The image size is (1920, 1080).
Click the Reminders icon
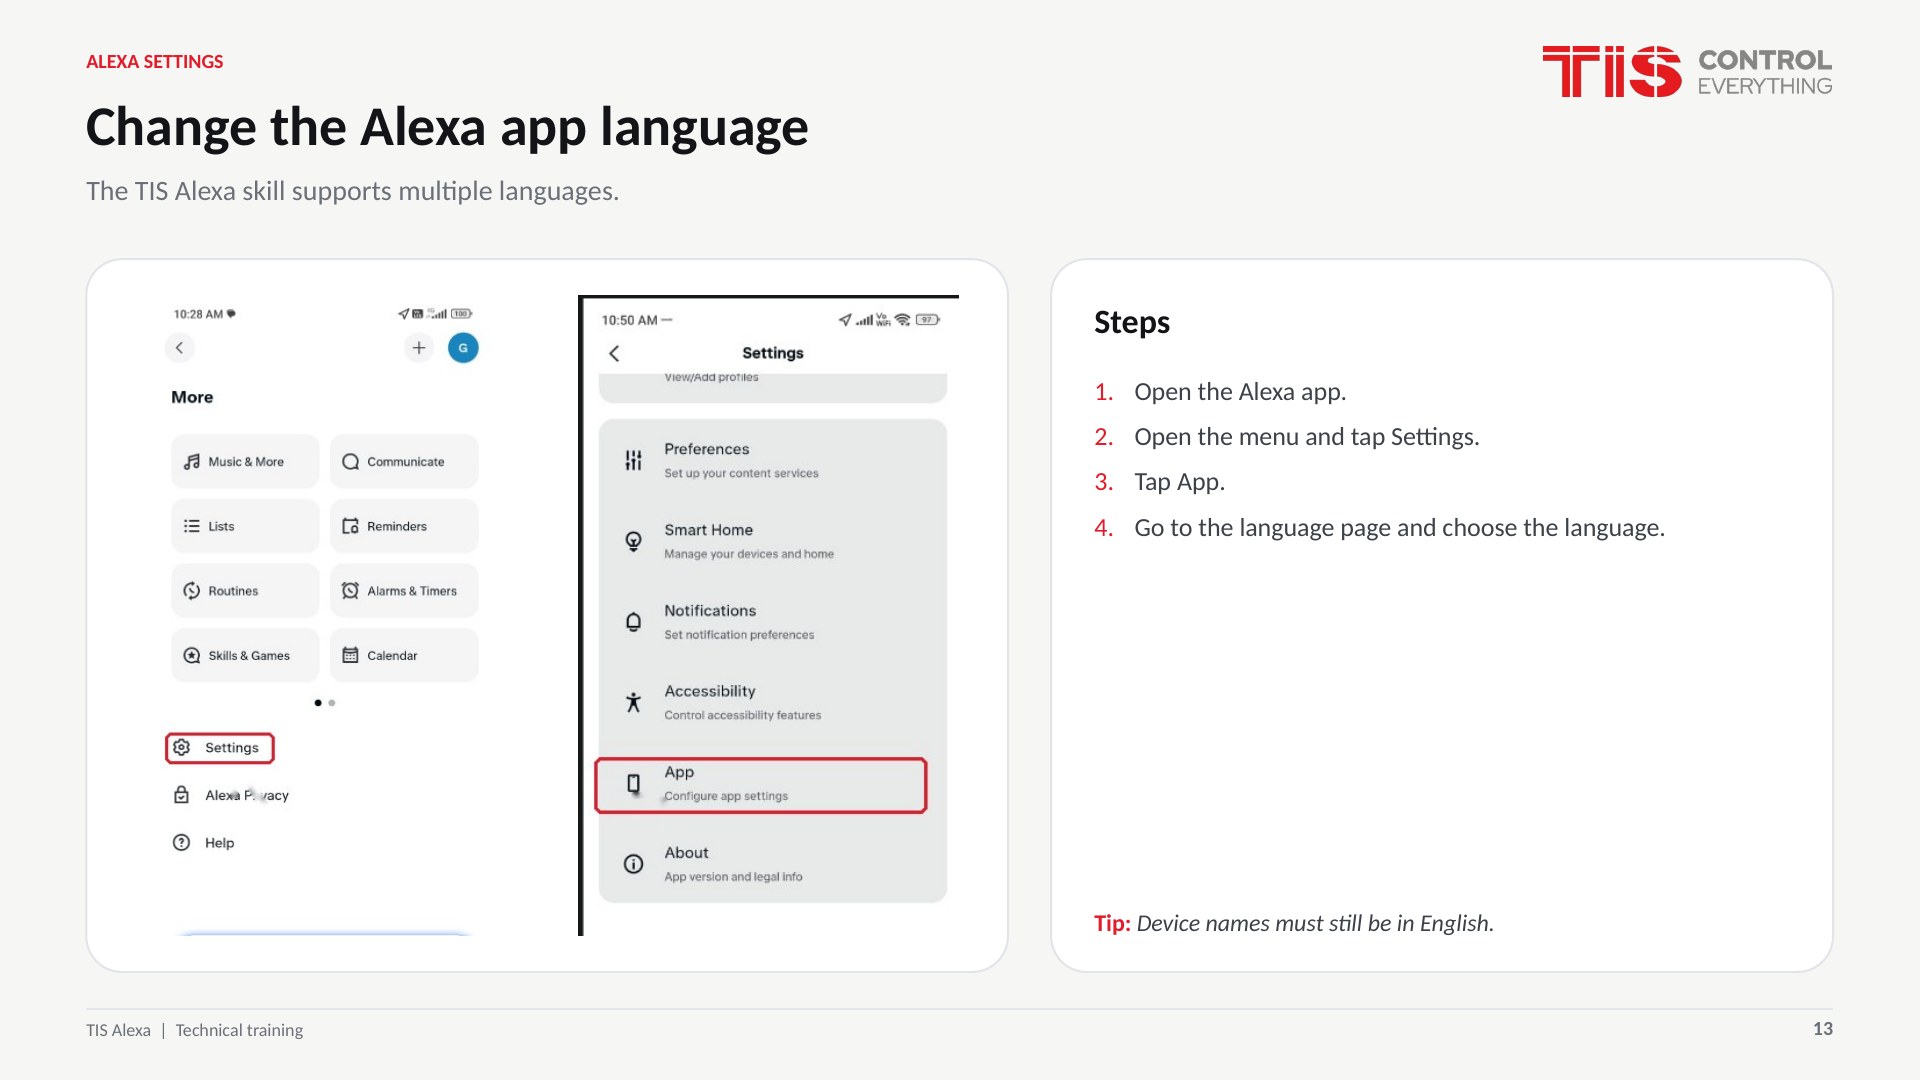tap(350, 526)
